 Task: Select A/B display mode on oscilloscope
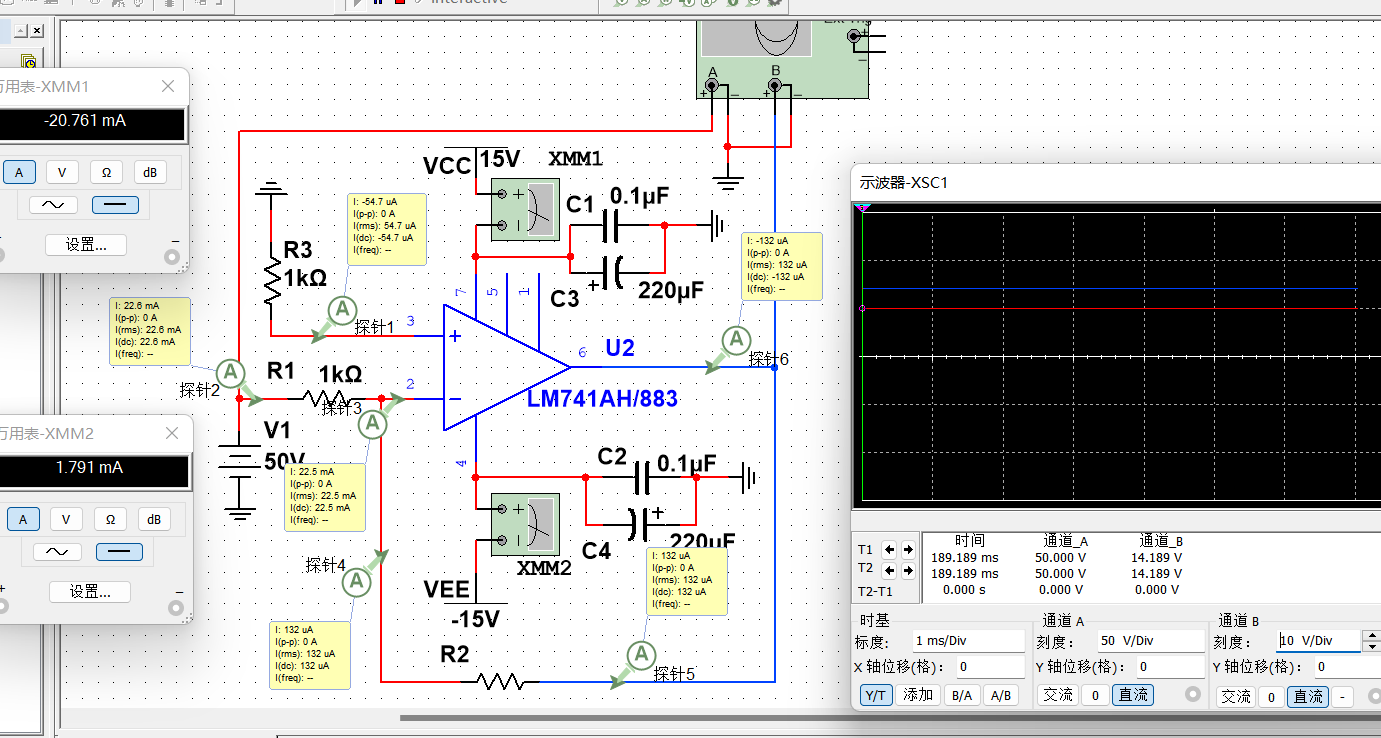click(x=1000, y=695)
